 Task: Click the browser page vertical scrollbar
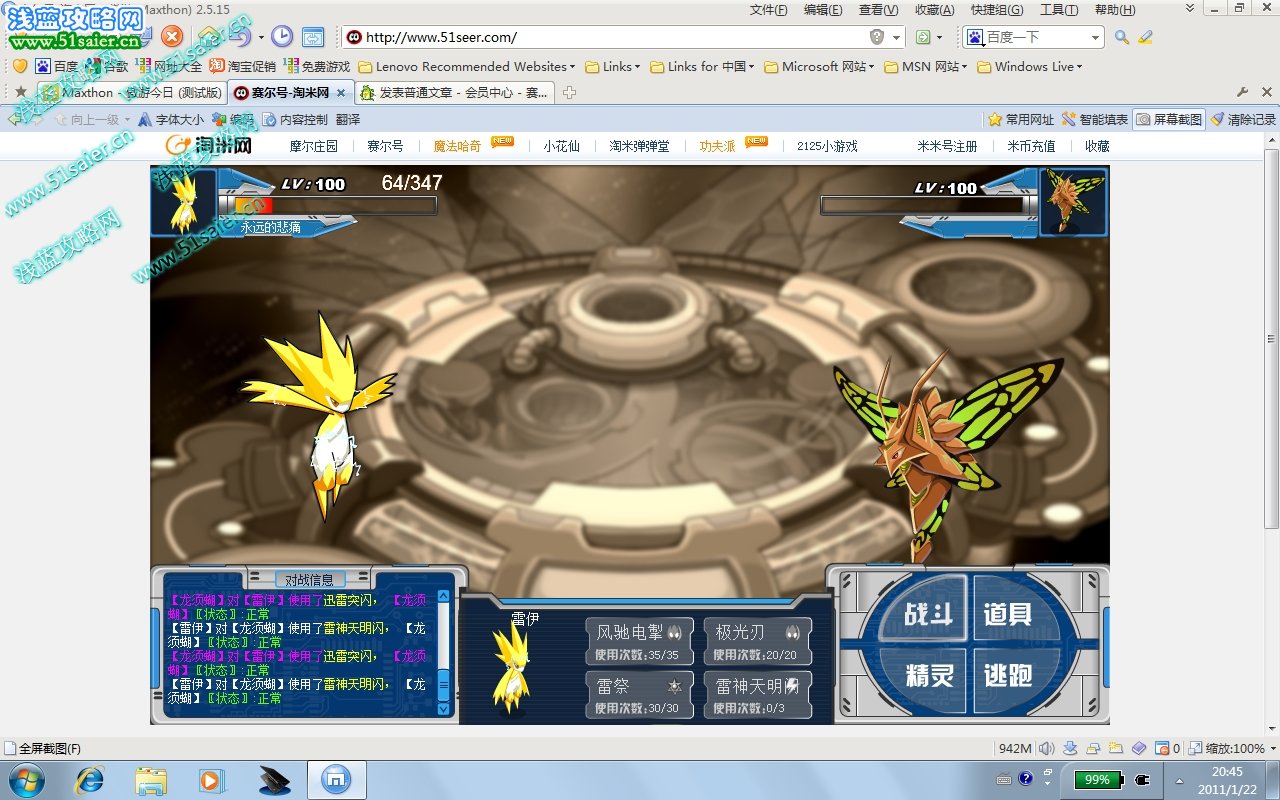pyautogui.click(x=1272, y=434)
